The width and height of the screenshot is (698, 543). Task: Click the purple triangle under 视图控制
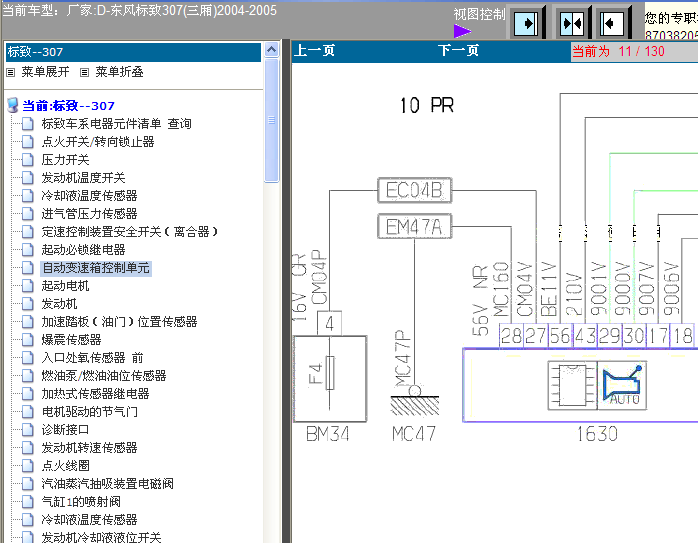pyautogui.click(x=462, y=31)
